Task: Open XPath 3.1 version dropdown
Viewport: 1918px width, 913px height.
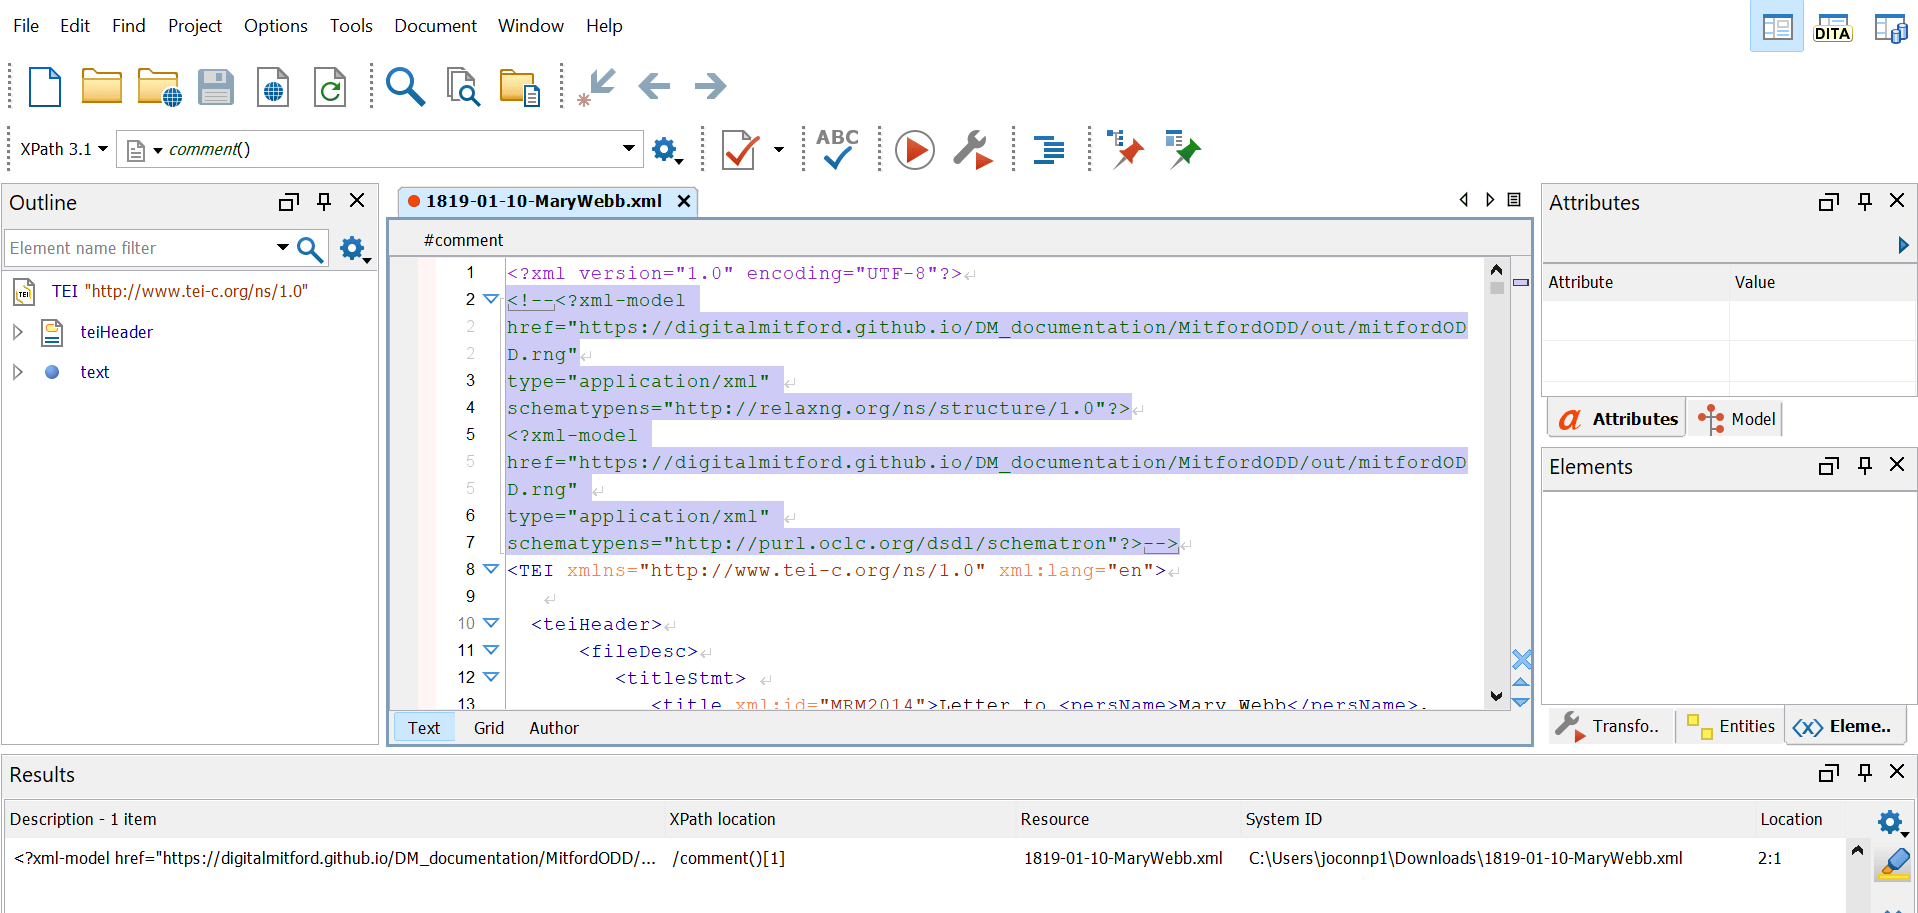Action: (x=64, y=149)
